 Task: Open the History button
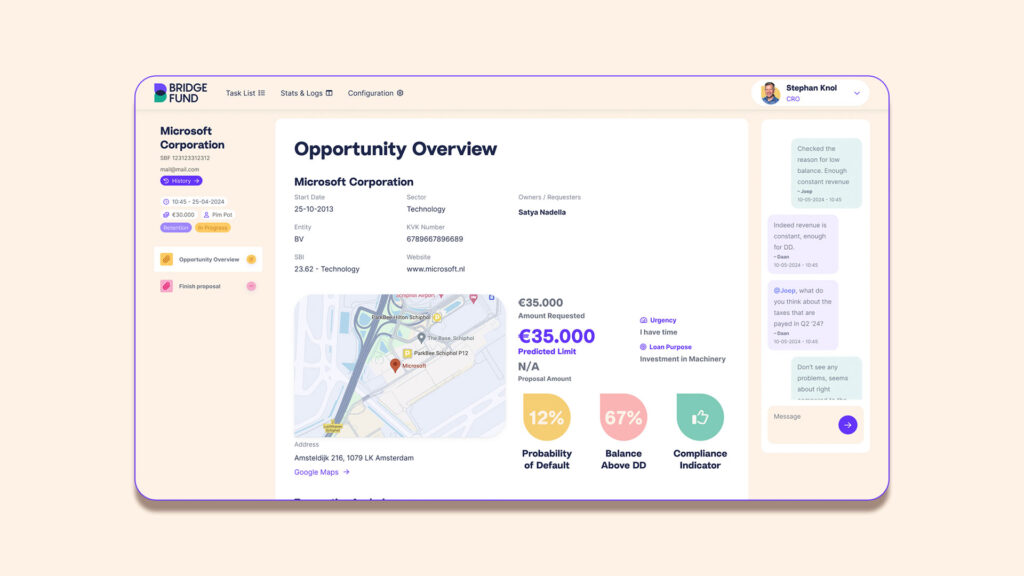pos(182,181)
